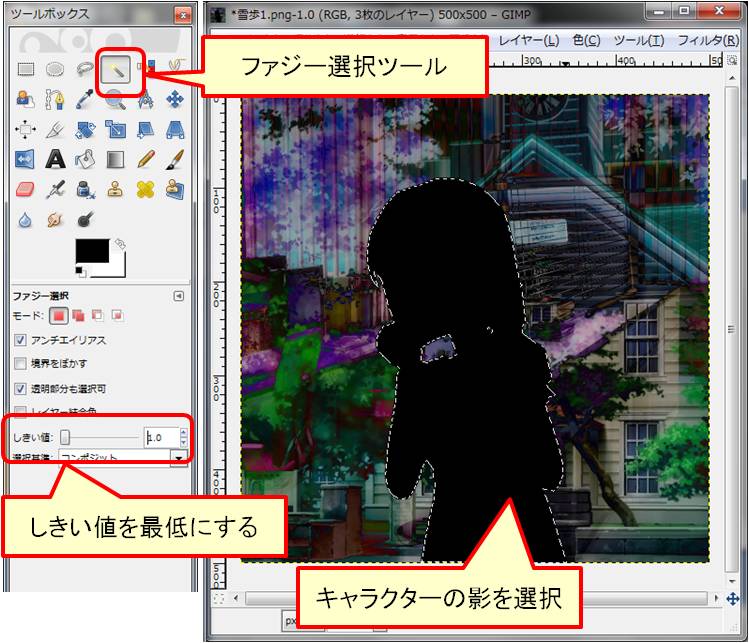Select the Scale tool
749x643 pixels.
116,129
